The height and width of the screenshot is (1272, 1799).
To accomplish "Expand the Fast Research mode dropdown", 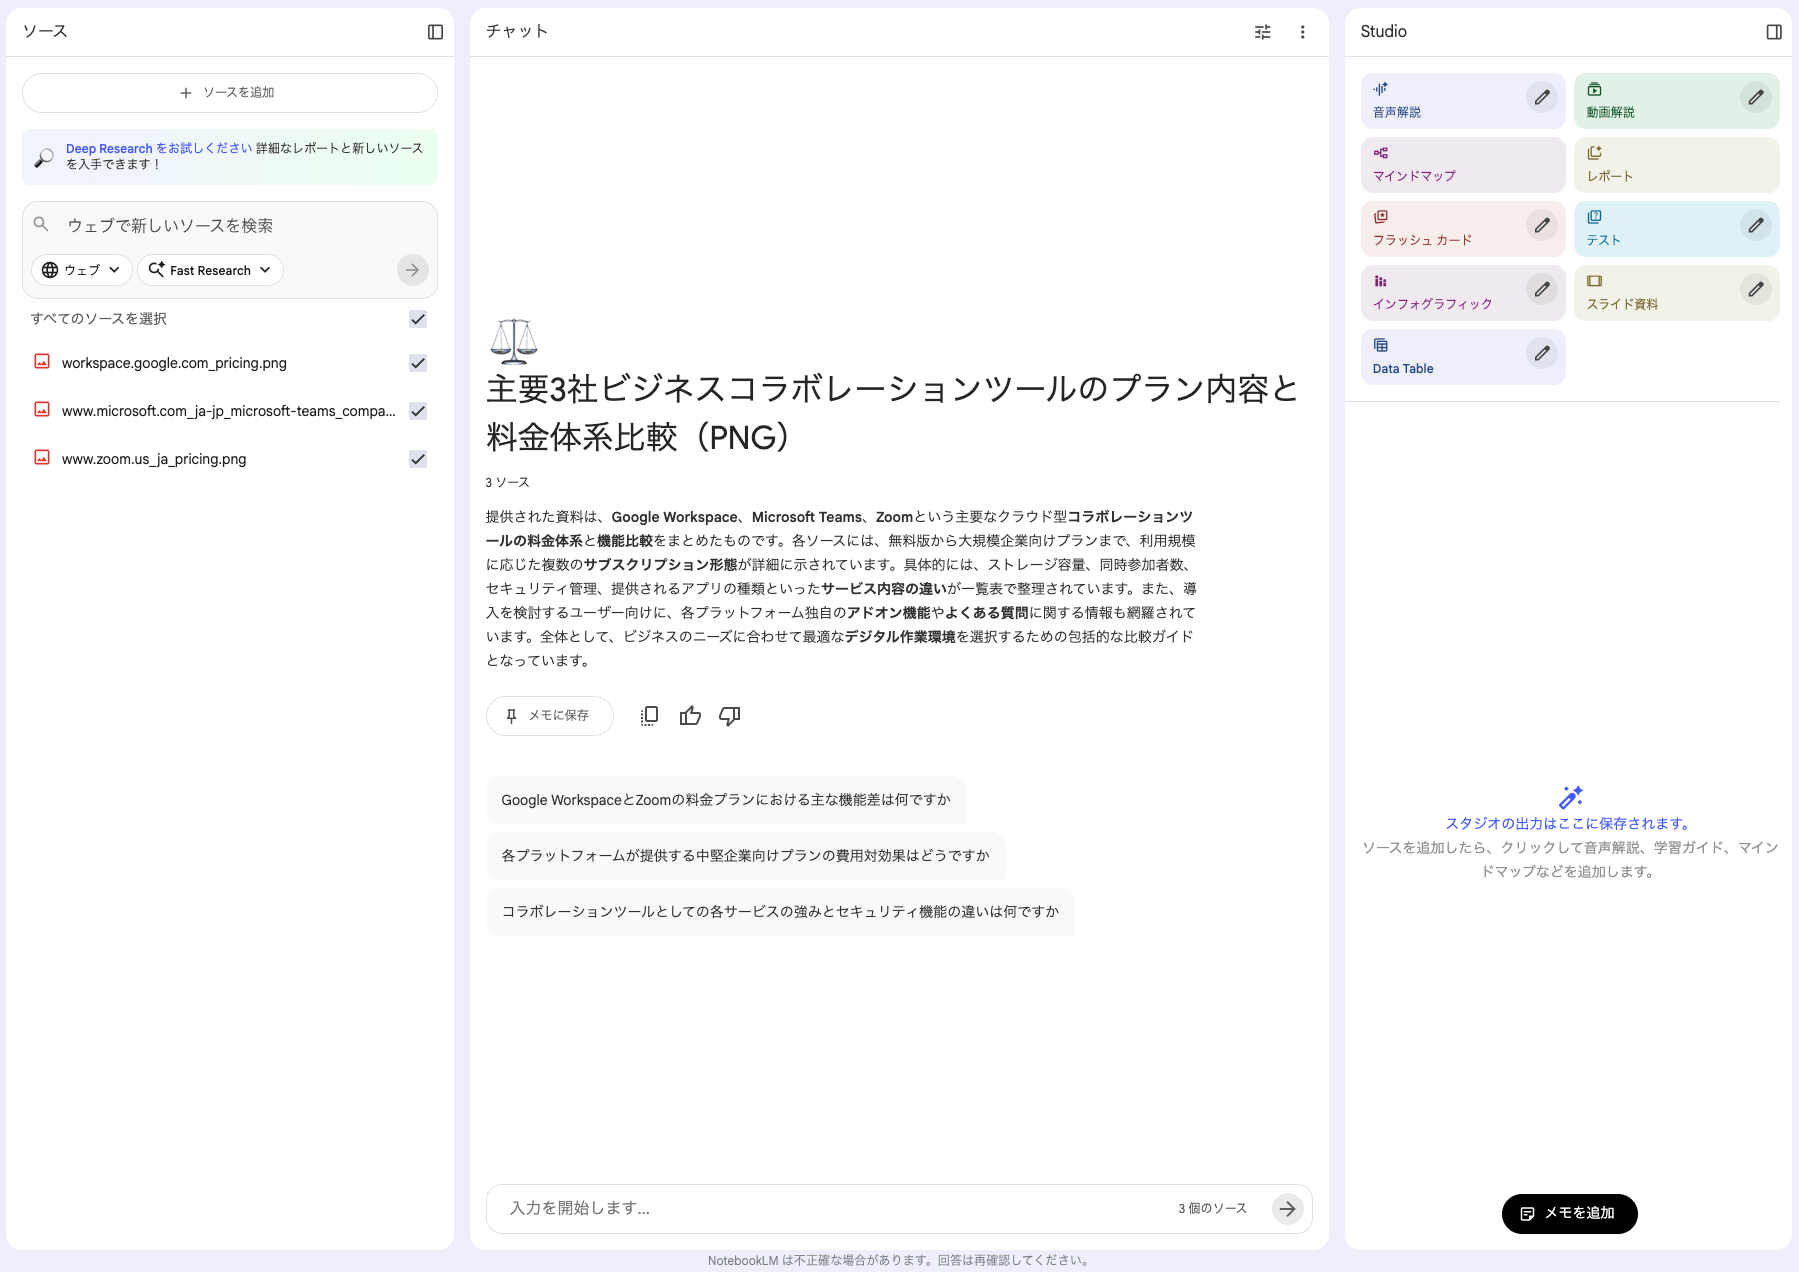I will pos(209,269).
